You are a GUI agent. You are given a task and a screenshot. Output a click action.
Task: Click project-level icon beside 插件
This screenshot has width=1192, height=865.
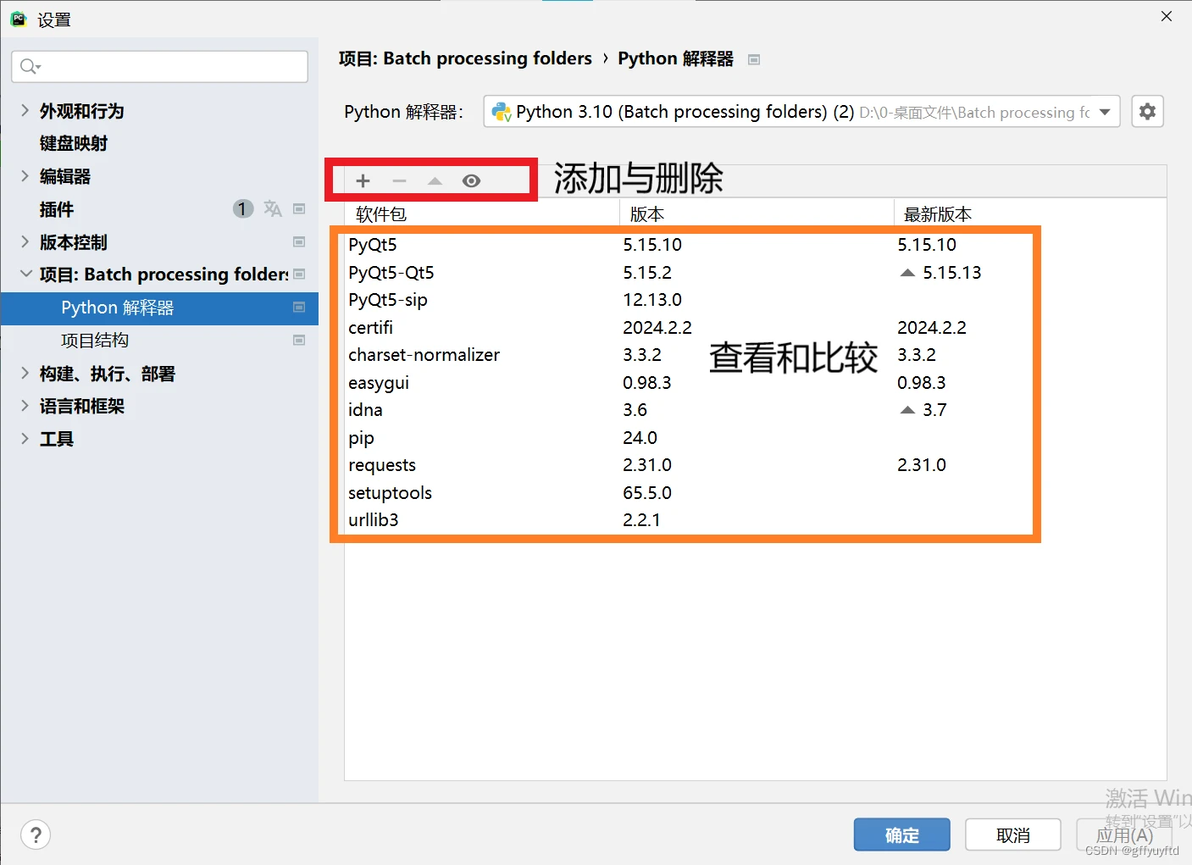[x=300, y=209]
